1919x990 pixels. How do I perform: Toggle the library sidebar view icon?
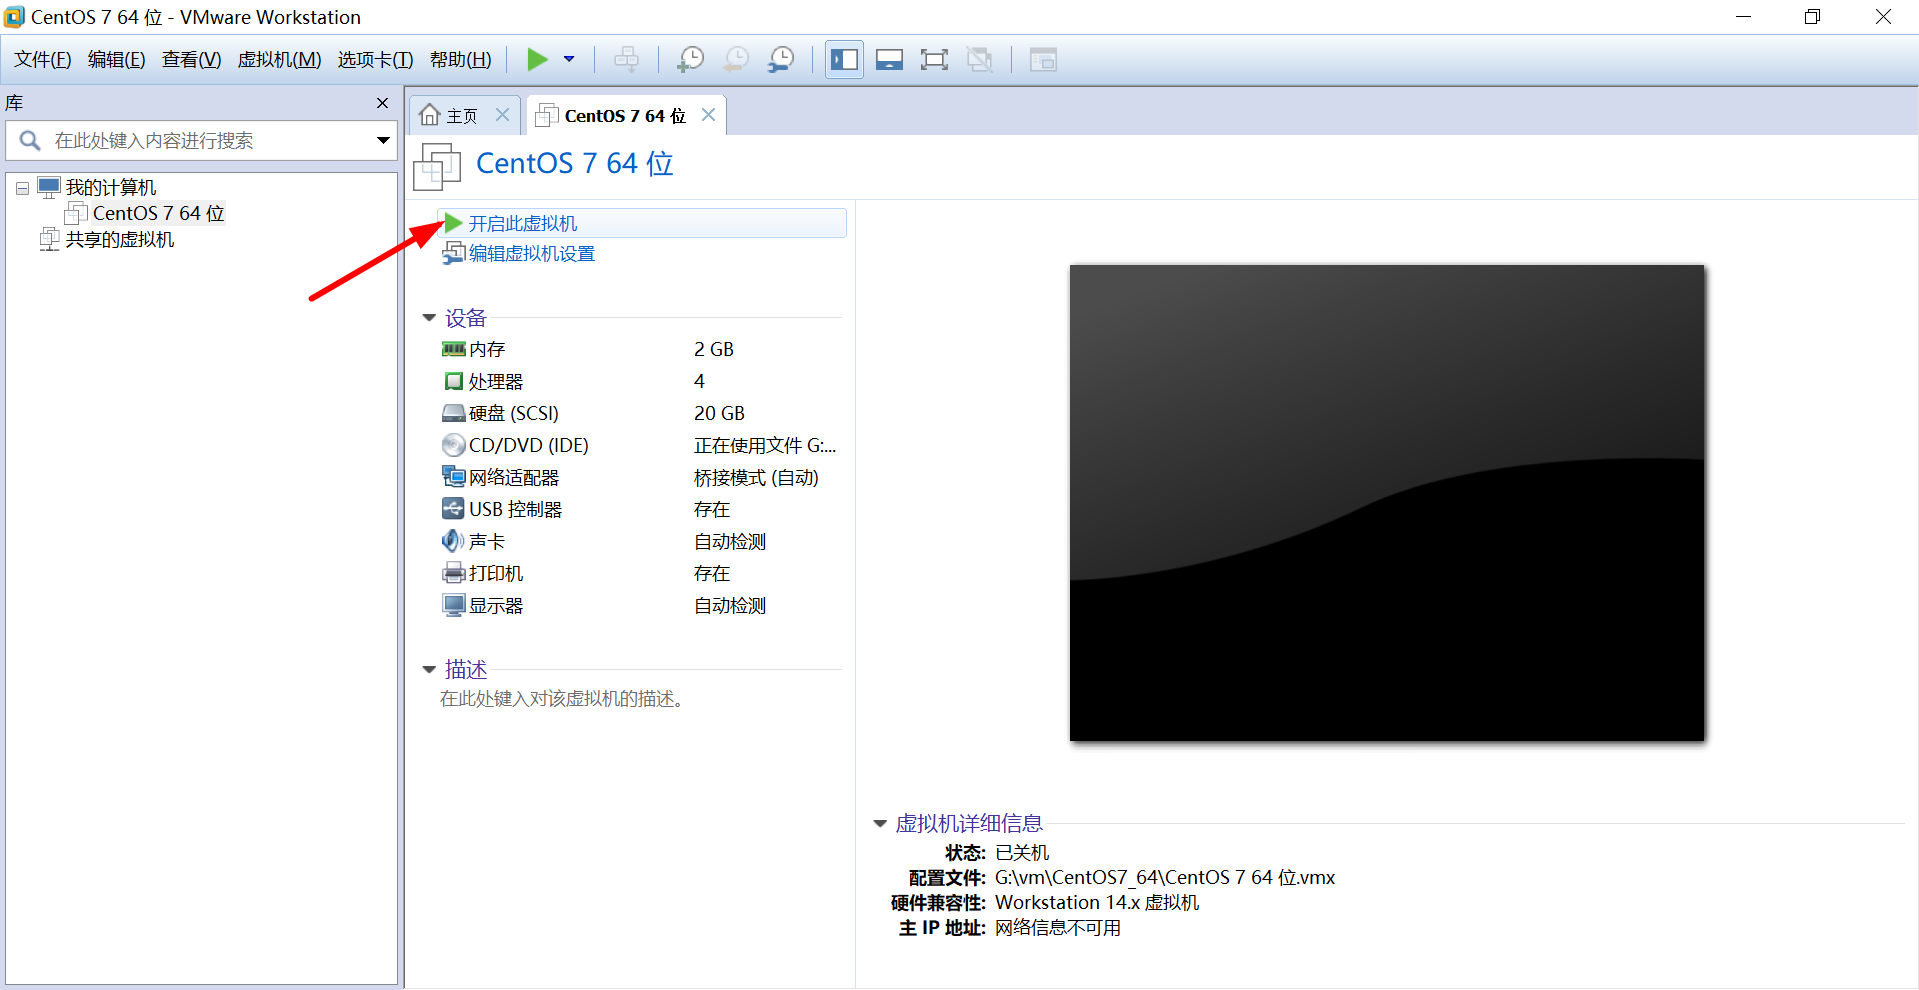(x=844, y=60)
